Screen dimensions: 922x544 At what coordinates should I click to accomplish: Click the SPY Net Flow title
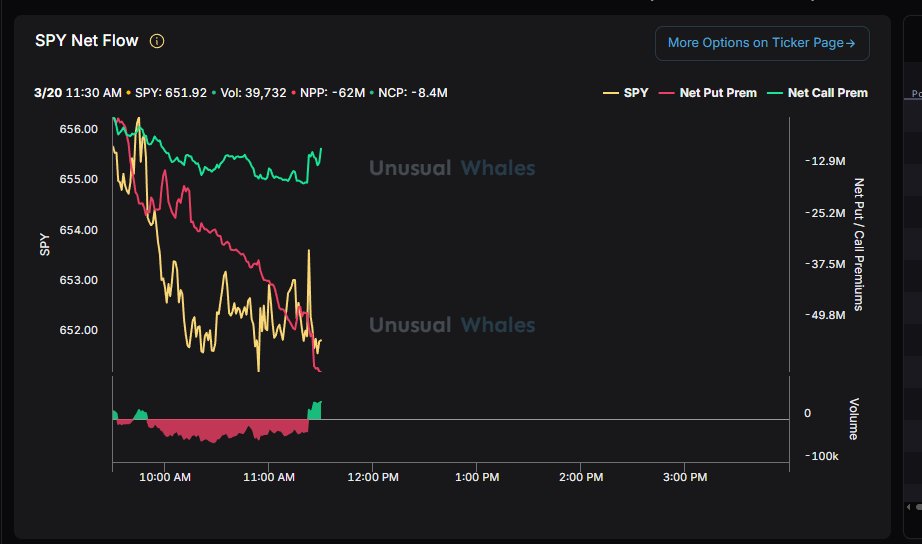86,41
